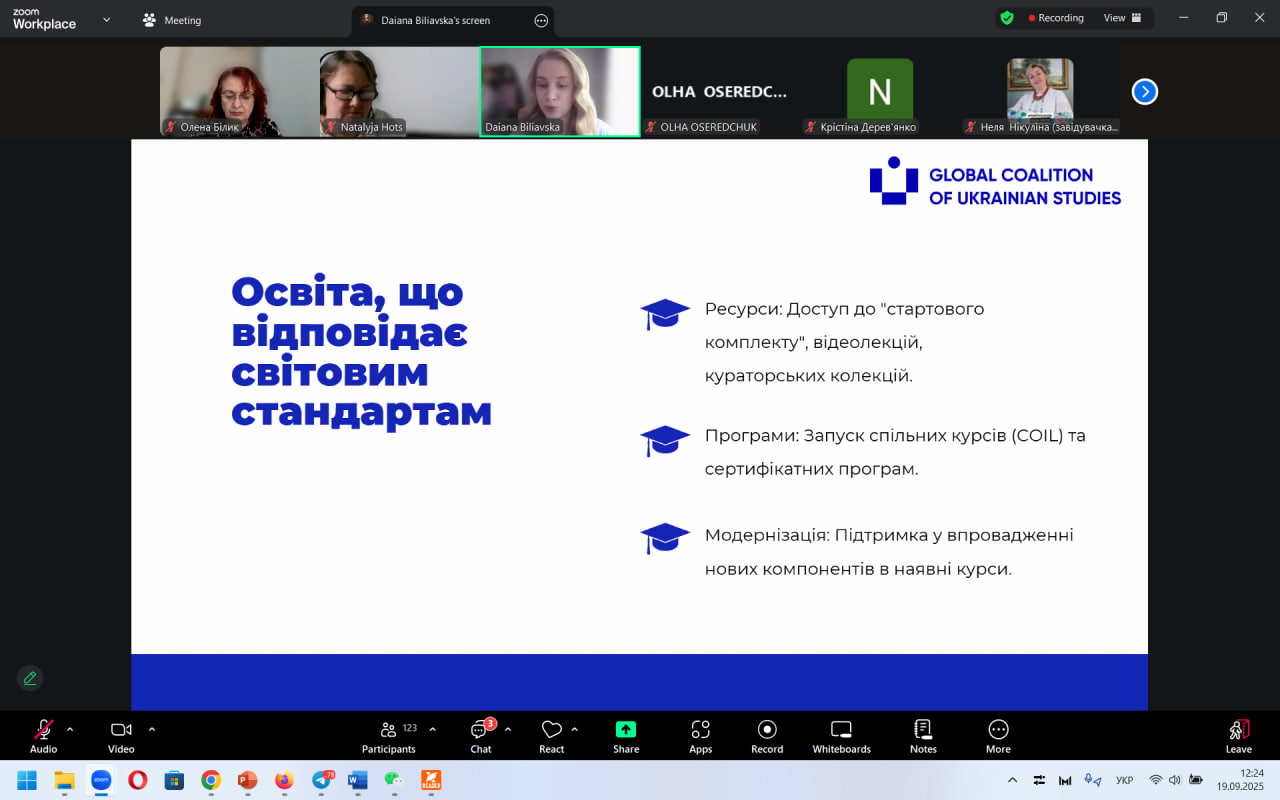Open Telegram from the Windows taskbar
Screen dimensions: 1280x800
pyautogui.click(x=322, y=780)
